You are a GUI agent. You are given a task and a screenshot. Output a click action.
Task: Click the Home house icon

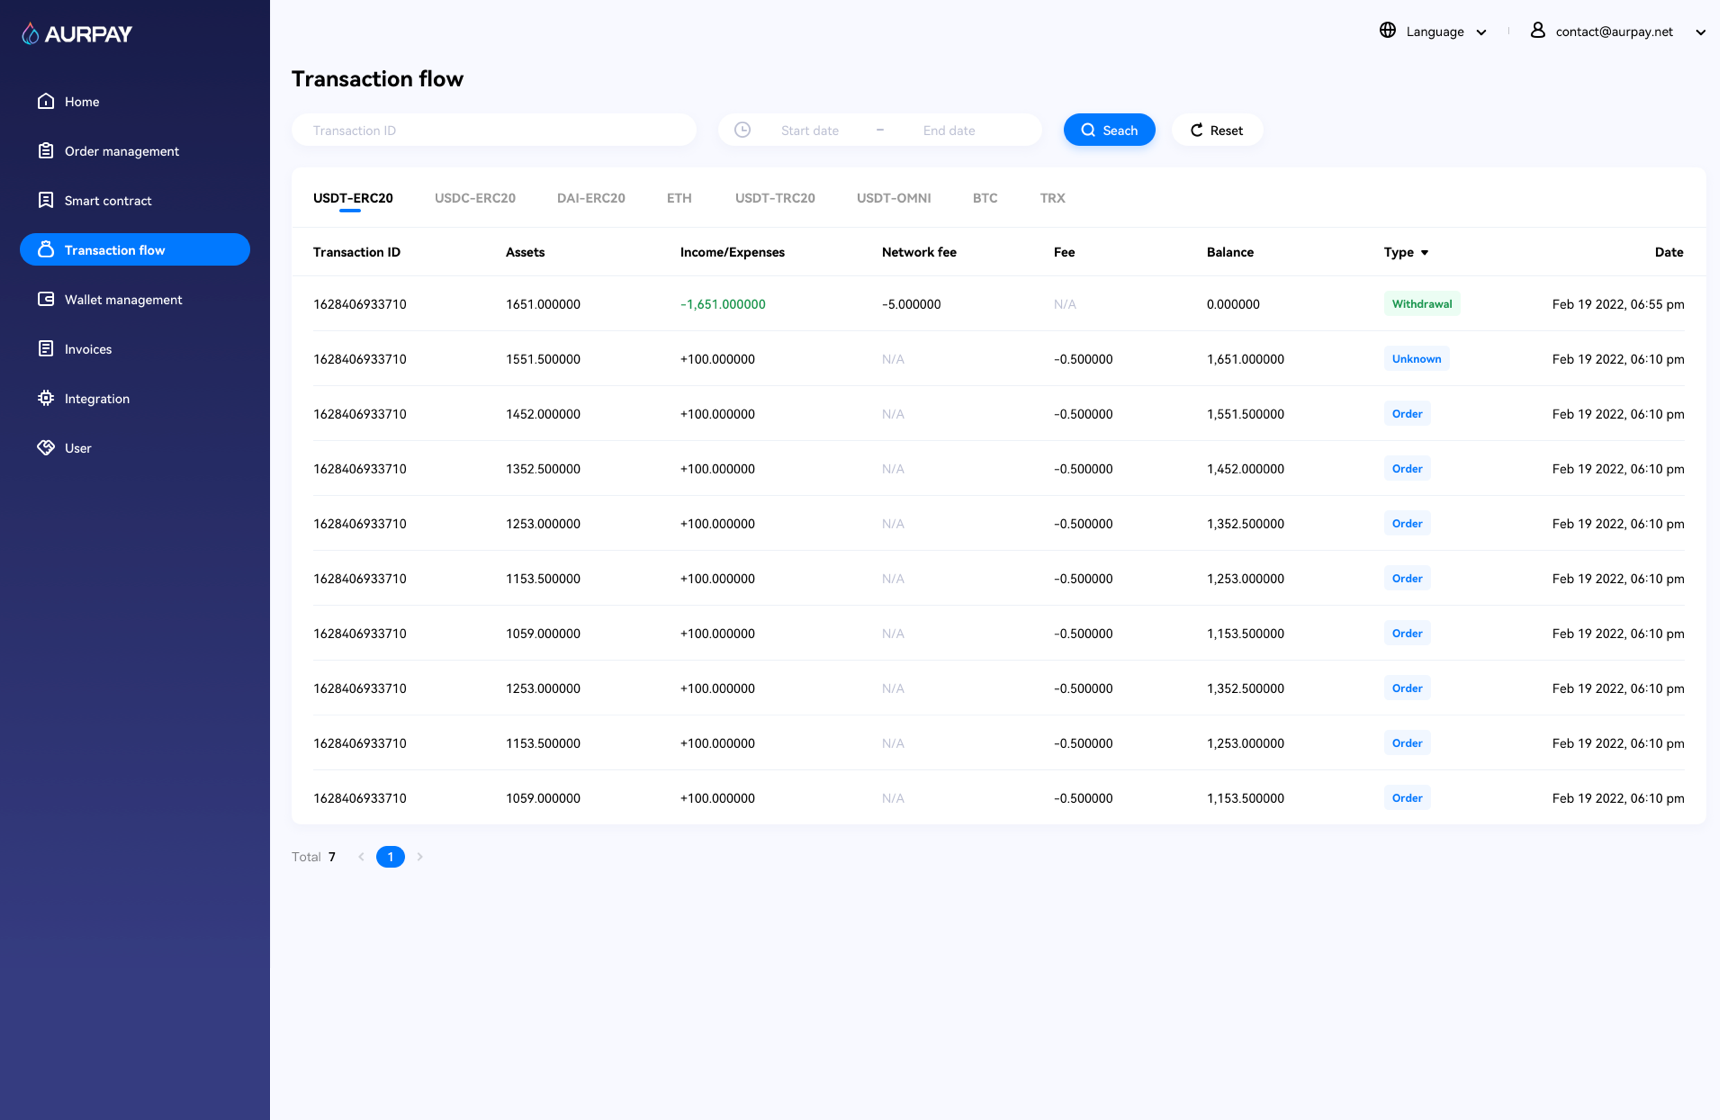pos(46,101)
